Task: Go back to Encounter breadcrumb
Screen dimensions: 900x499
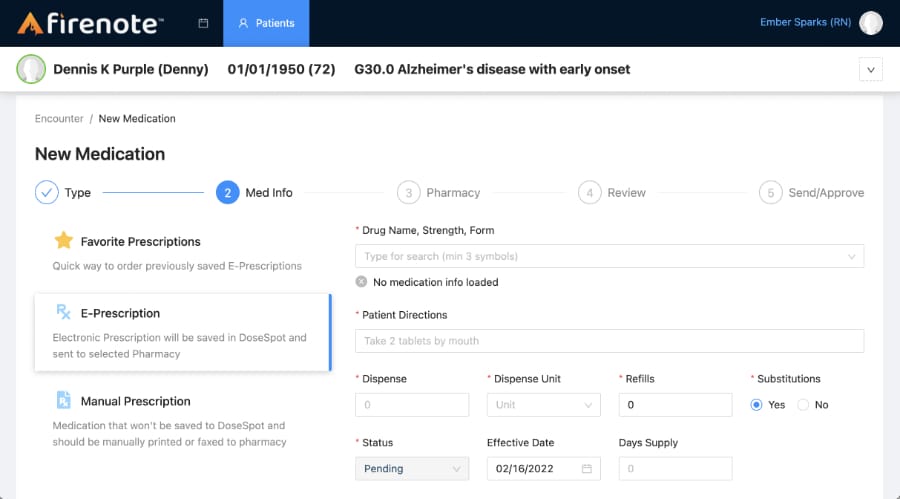Action: point(59,118)
